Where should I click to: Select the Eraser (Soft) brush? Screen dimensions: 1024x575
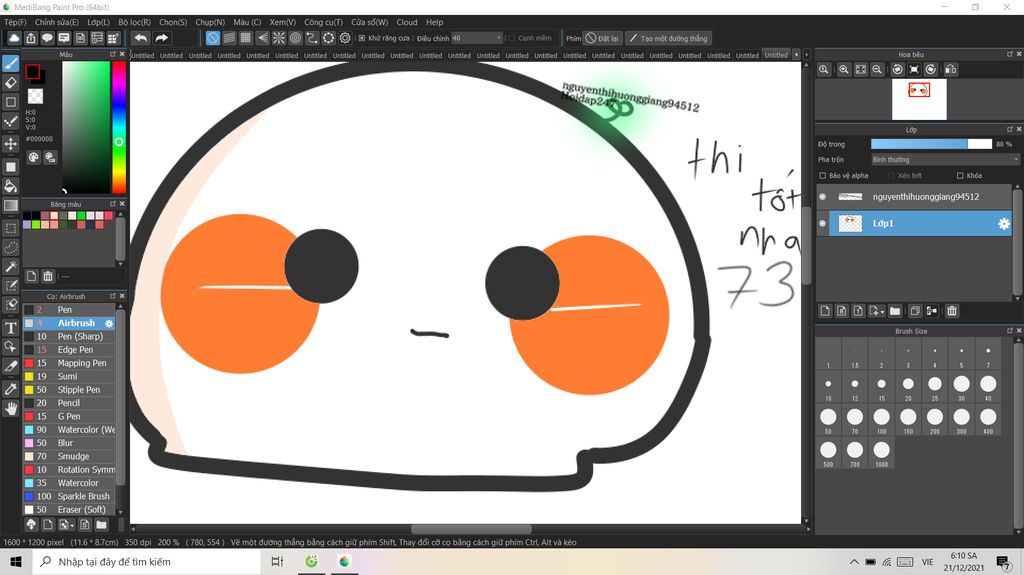[69, 510]
